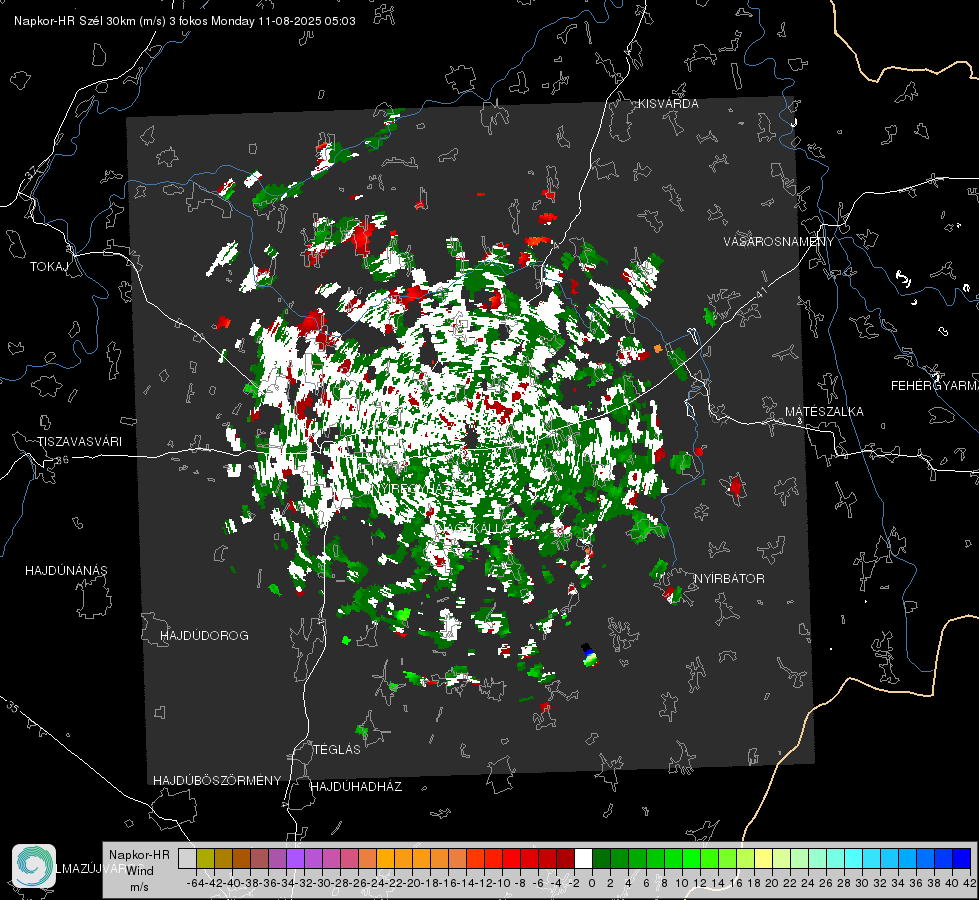
Task: Click the TOKAJ city label
Action: pos(49,267)
